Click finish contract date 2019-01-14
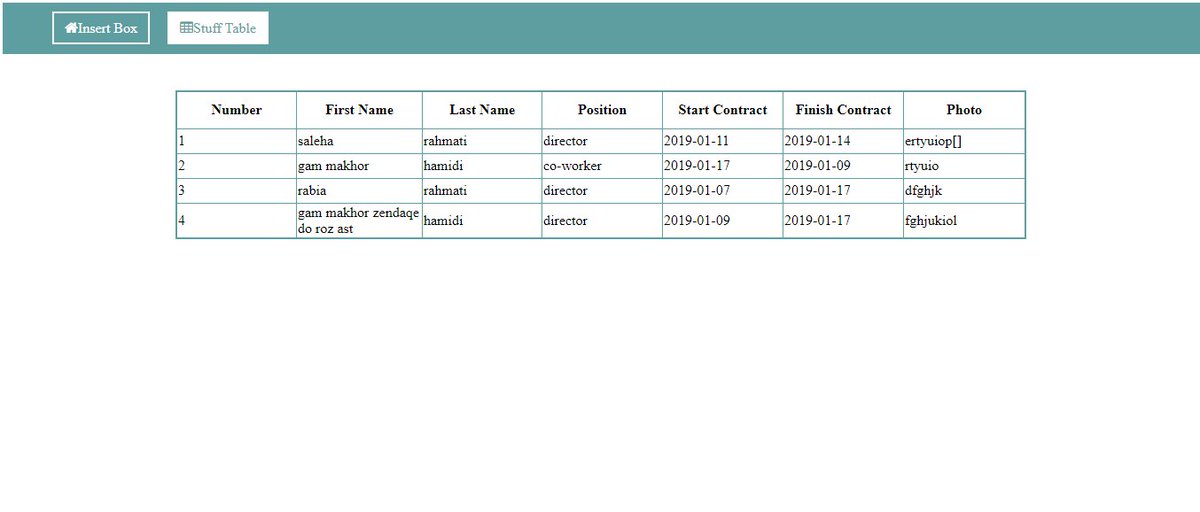 coord(843,141)
